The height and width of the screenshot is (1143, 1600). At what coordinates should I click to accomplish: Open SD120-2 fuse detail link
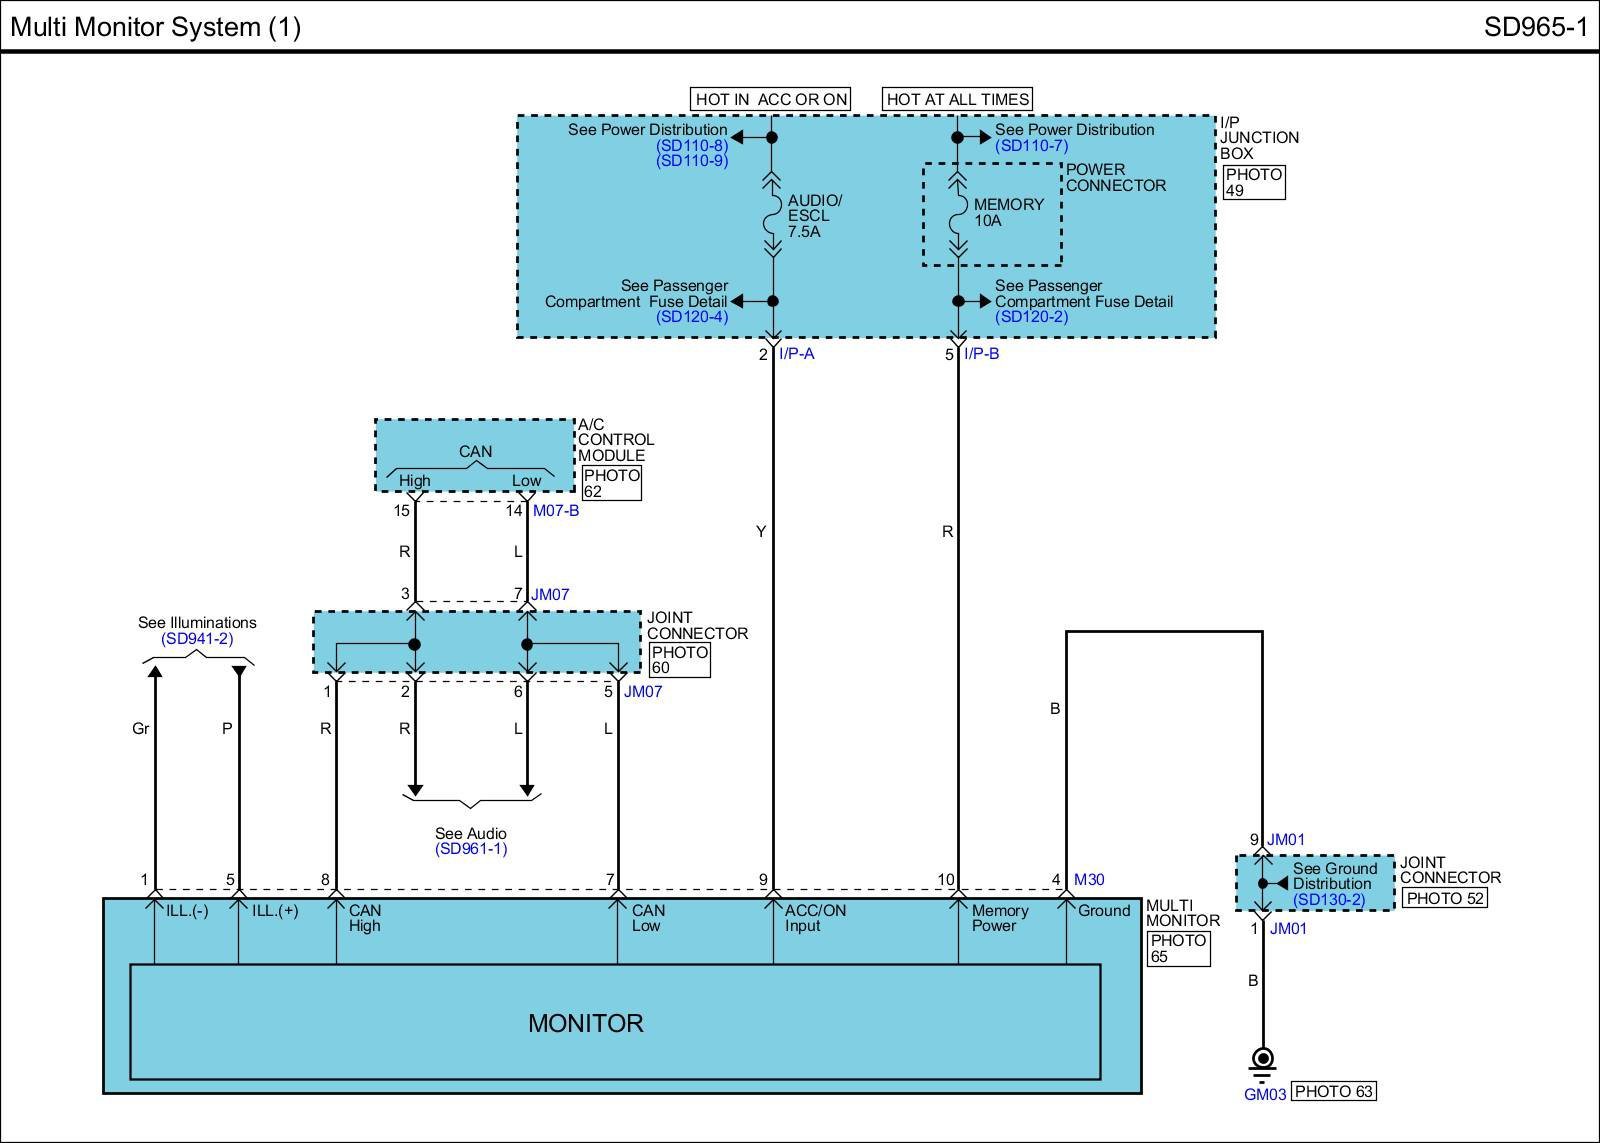point(1031,317)
